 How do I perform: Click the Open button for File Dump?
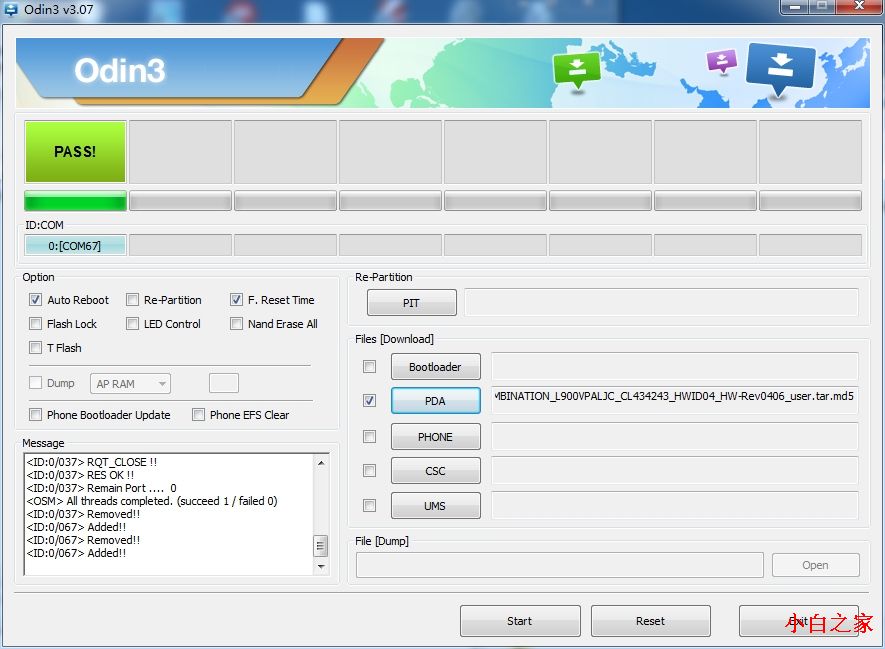click(x=816, y=565)
